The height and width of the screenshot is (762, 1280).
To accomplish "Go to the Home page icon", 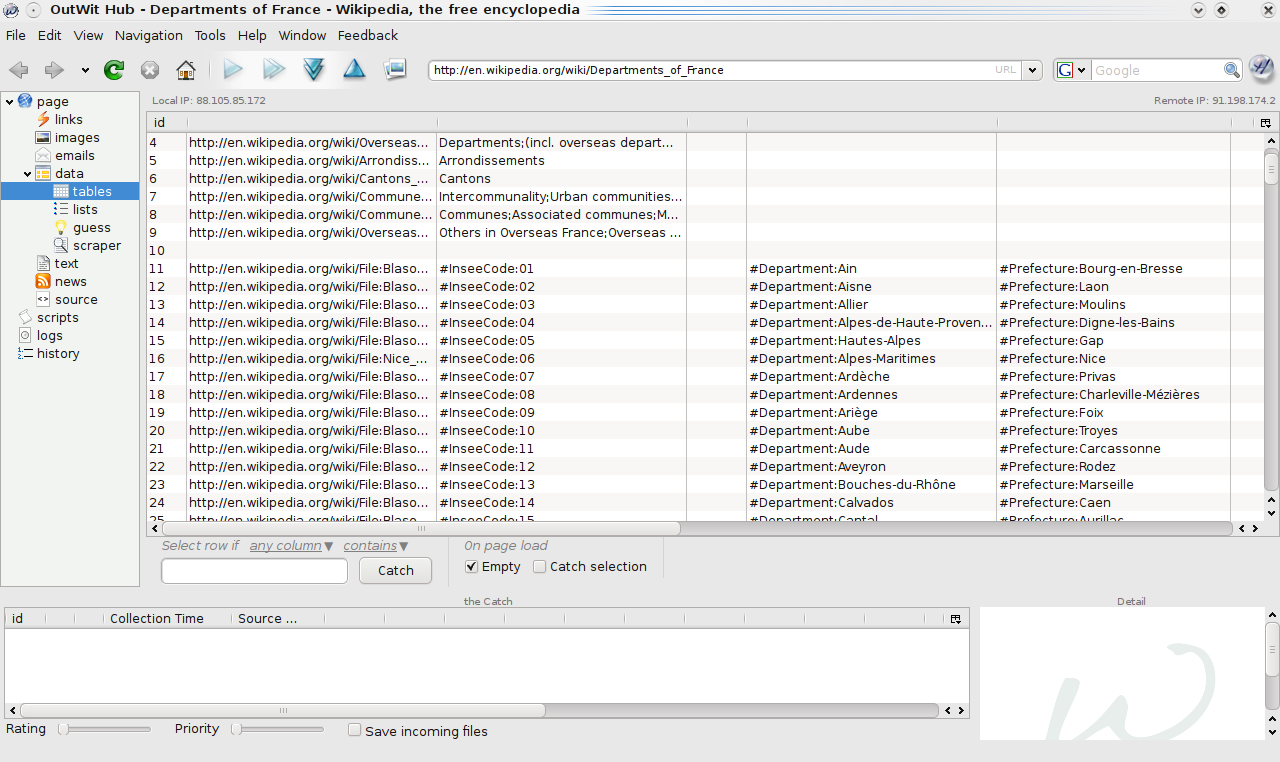I will [186, 70].
